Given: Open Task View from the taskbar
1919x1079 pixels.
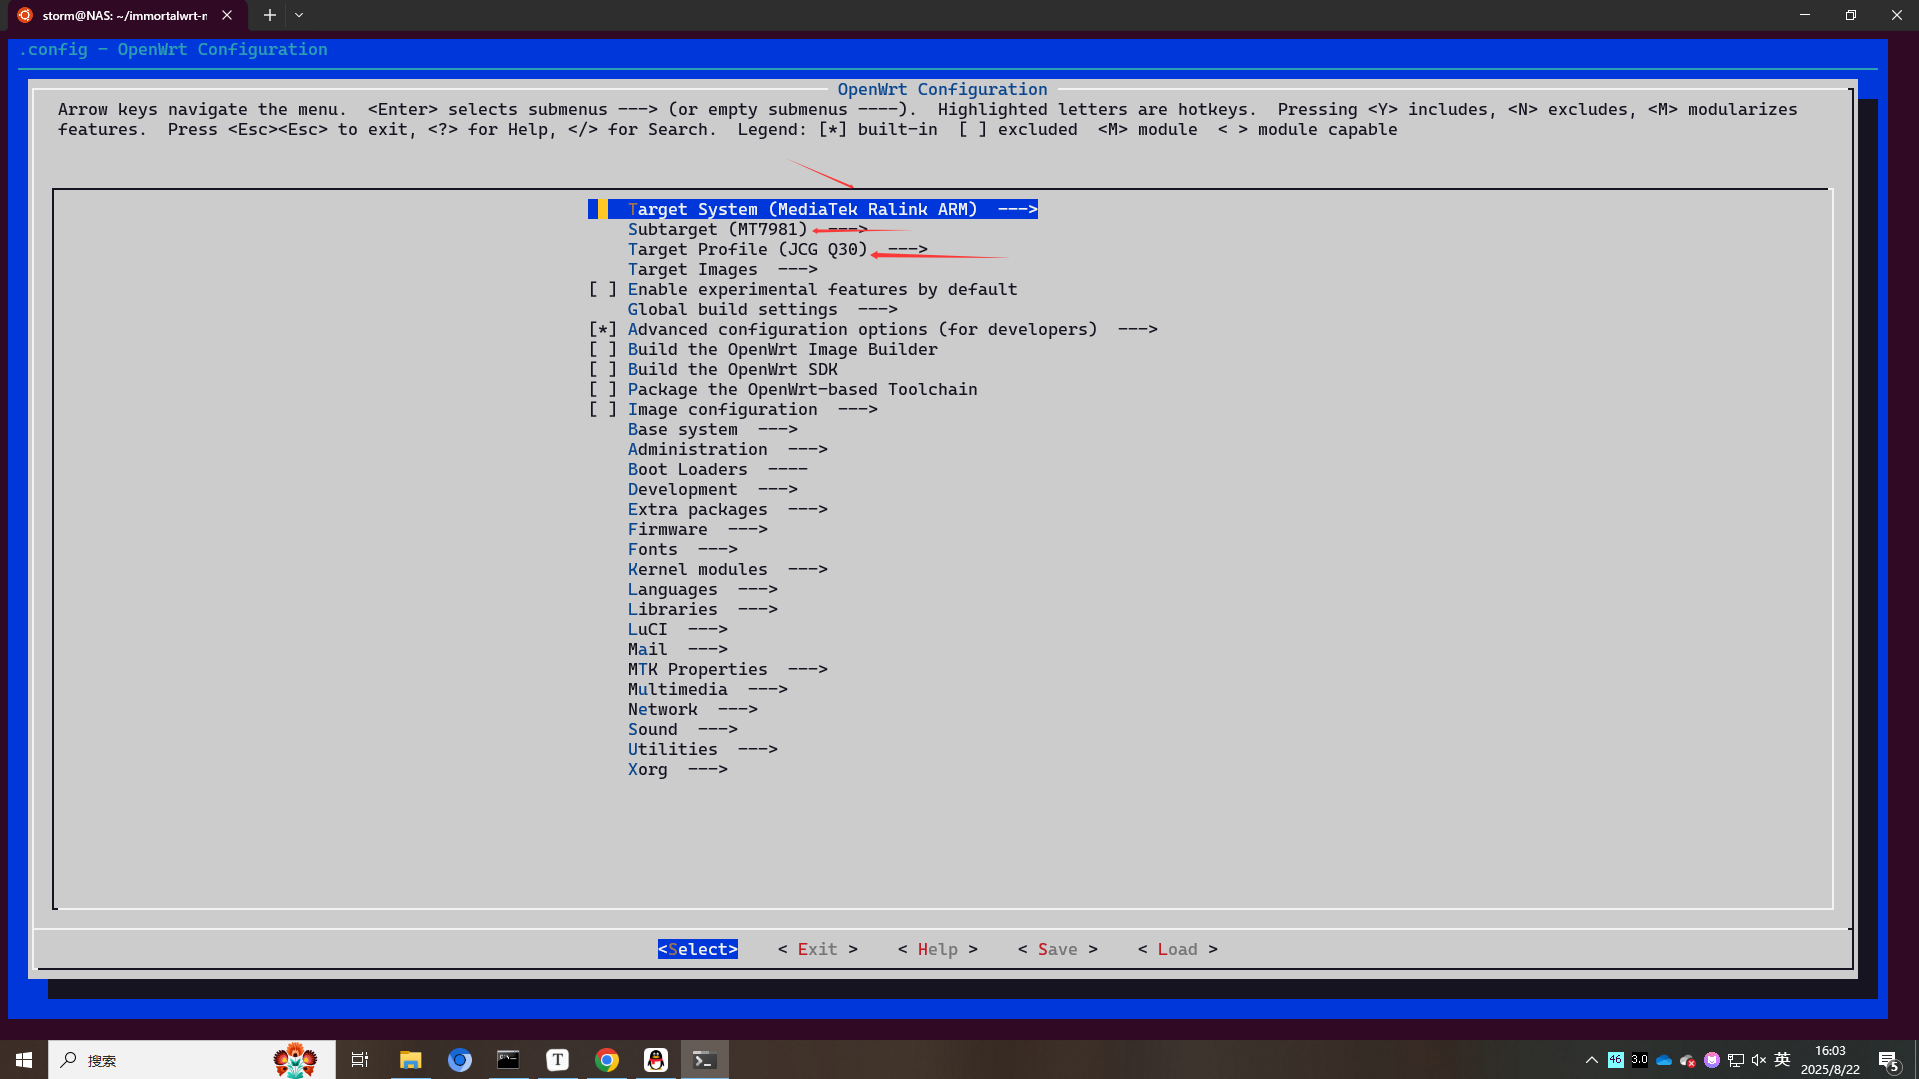Looking at the screenshot, I should coord(360,1060).
